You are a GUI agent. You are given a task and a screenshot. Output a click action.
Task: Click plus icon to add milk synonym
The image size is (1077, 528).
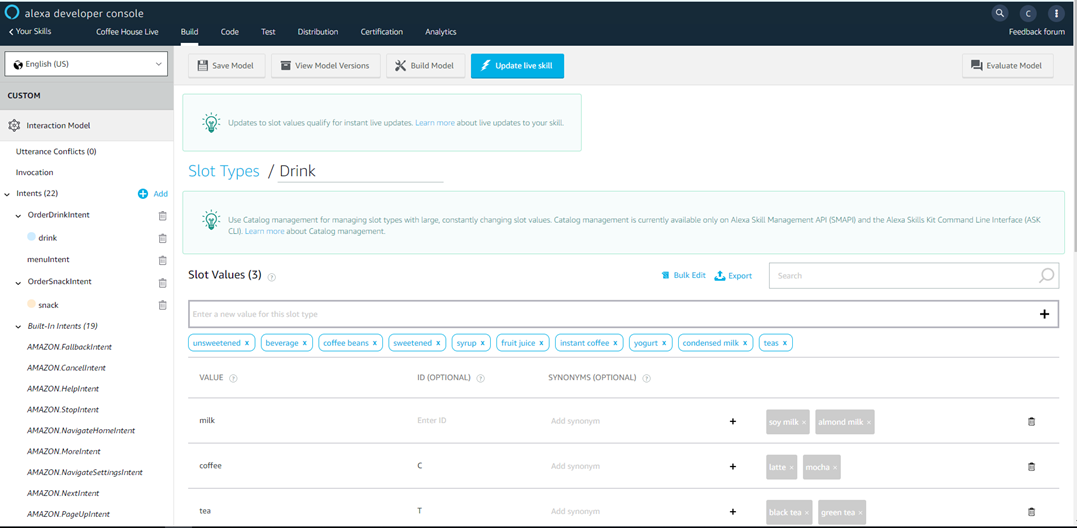pos(732,422)
